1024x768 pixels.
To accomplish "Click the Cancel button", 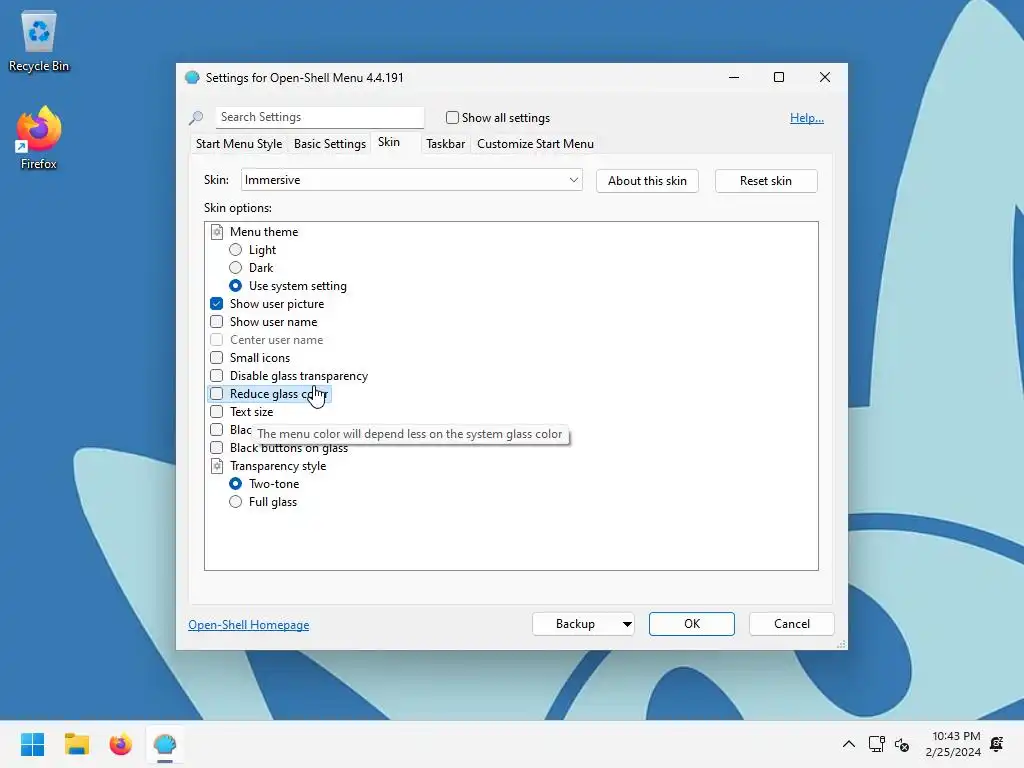I will pyautogui.click(x=792, y=624).
